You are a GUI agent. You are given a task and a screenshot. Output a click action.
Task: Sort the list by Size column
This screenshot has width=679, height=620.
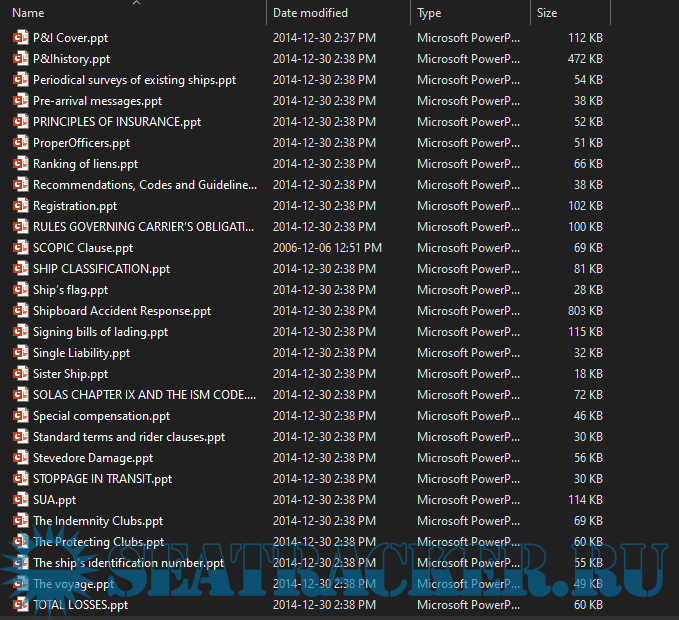547,13
